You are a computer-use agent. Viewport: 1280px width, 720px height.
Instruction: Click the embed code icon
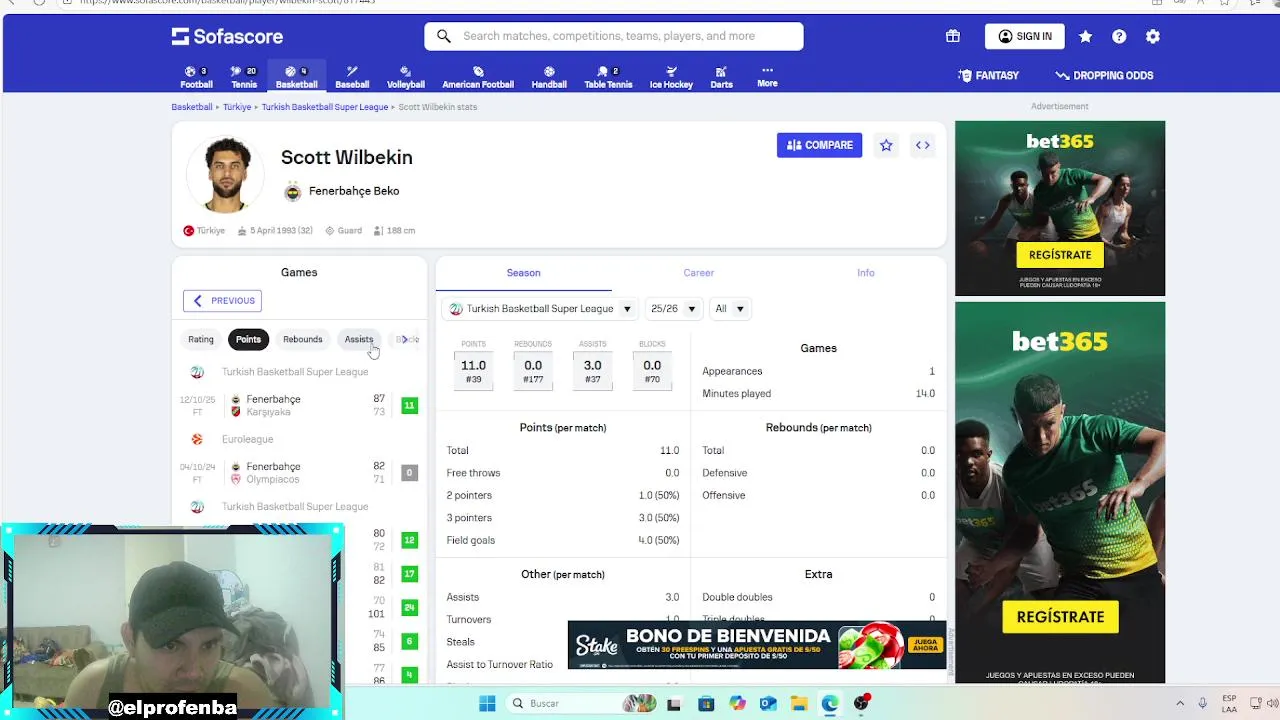[923, 145]
